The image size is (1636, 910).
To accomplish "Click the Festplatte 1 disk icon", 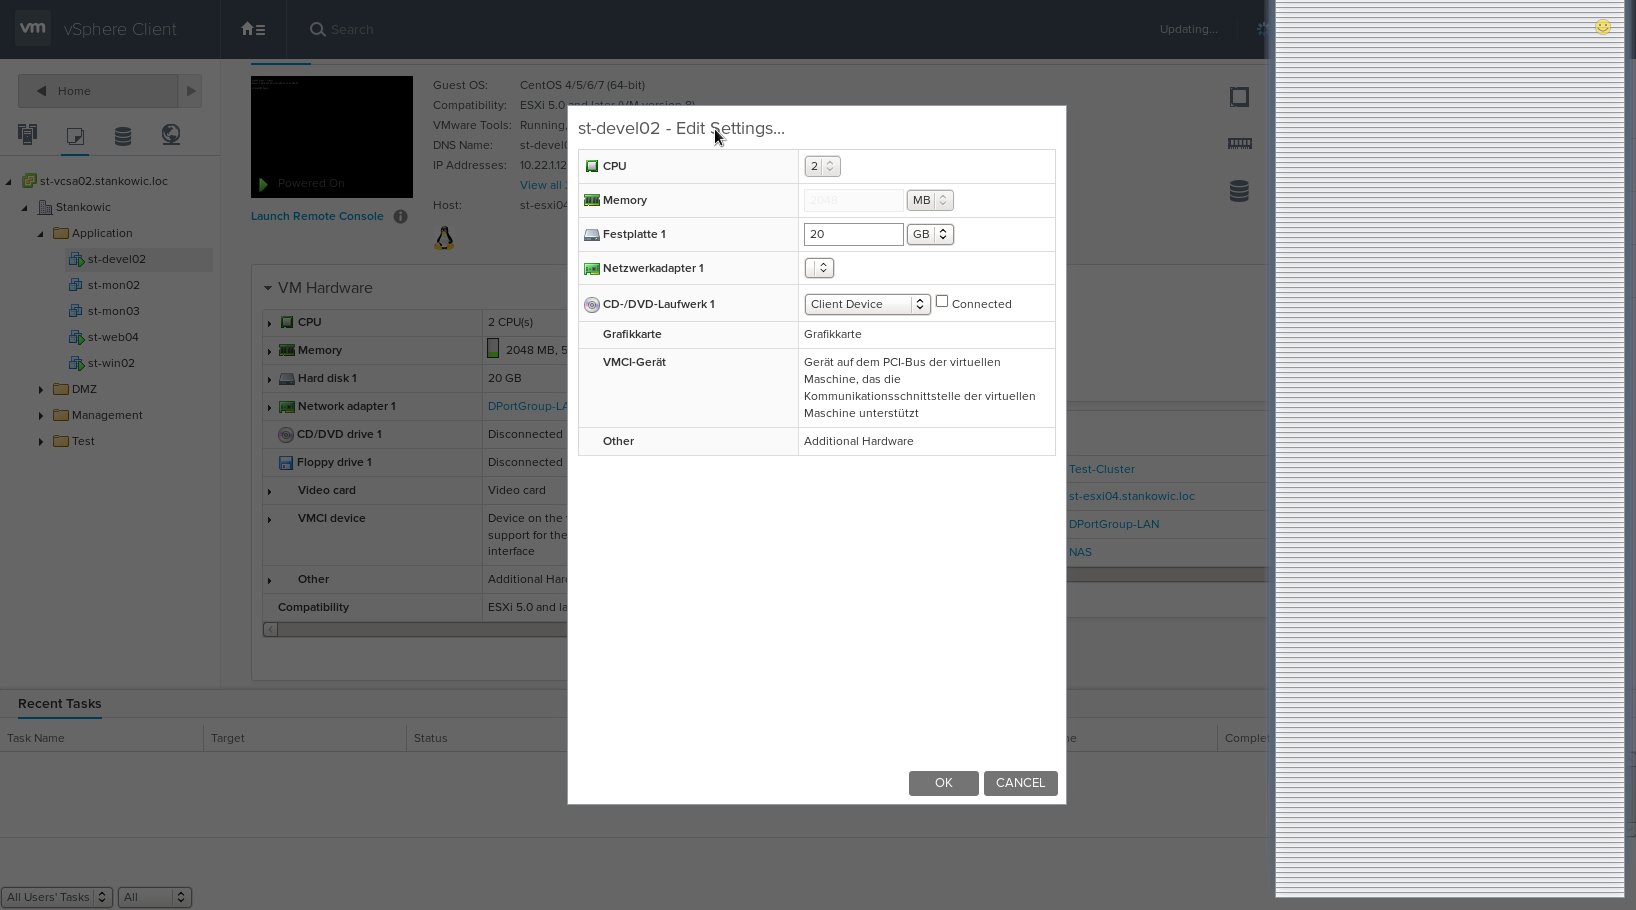I will point(592,234).
